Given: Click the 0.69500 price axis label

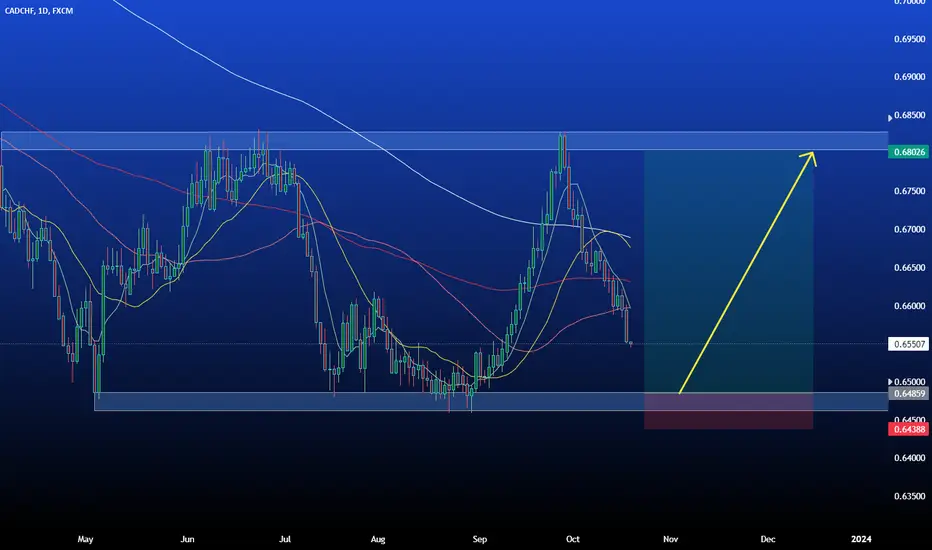Looking at the screenshot, I should [x=909, y=39].
